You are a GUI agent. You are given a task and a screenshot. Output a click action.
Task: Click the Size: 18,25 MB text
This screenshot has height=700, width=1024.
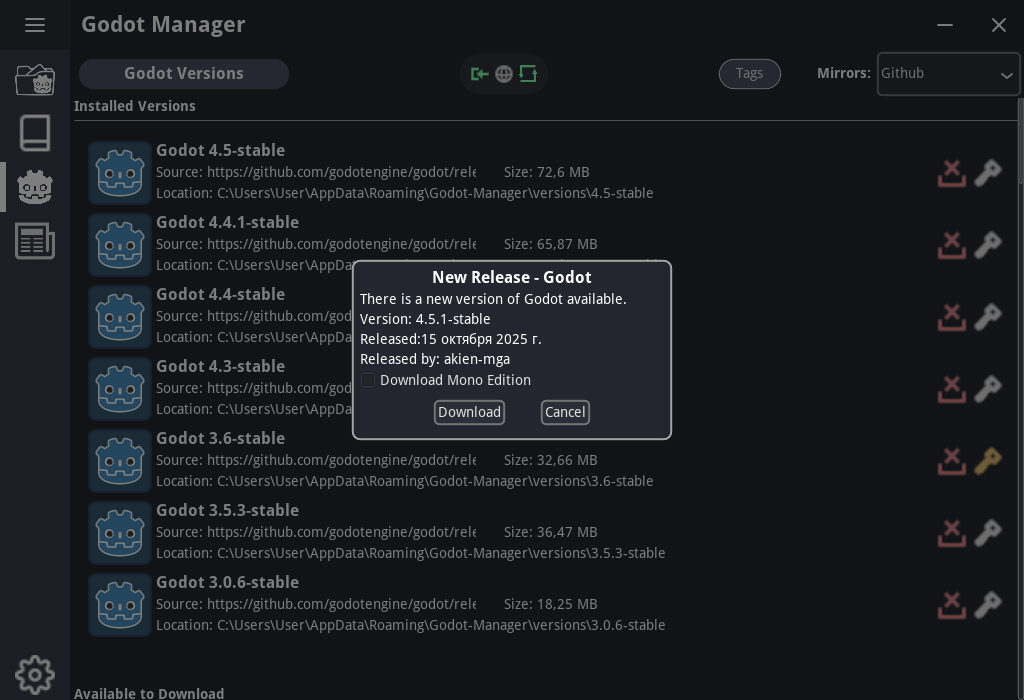[x=551, y=604]
